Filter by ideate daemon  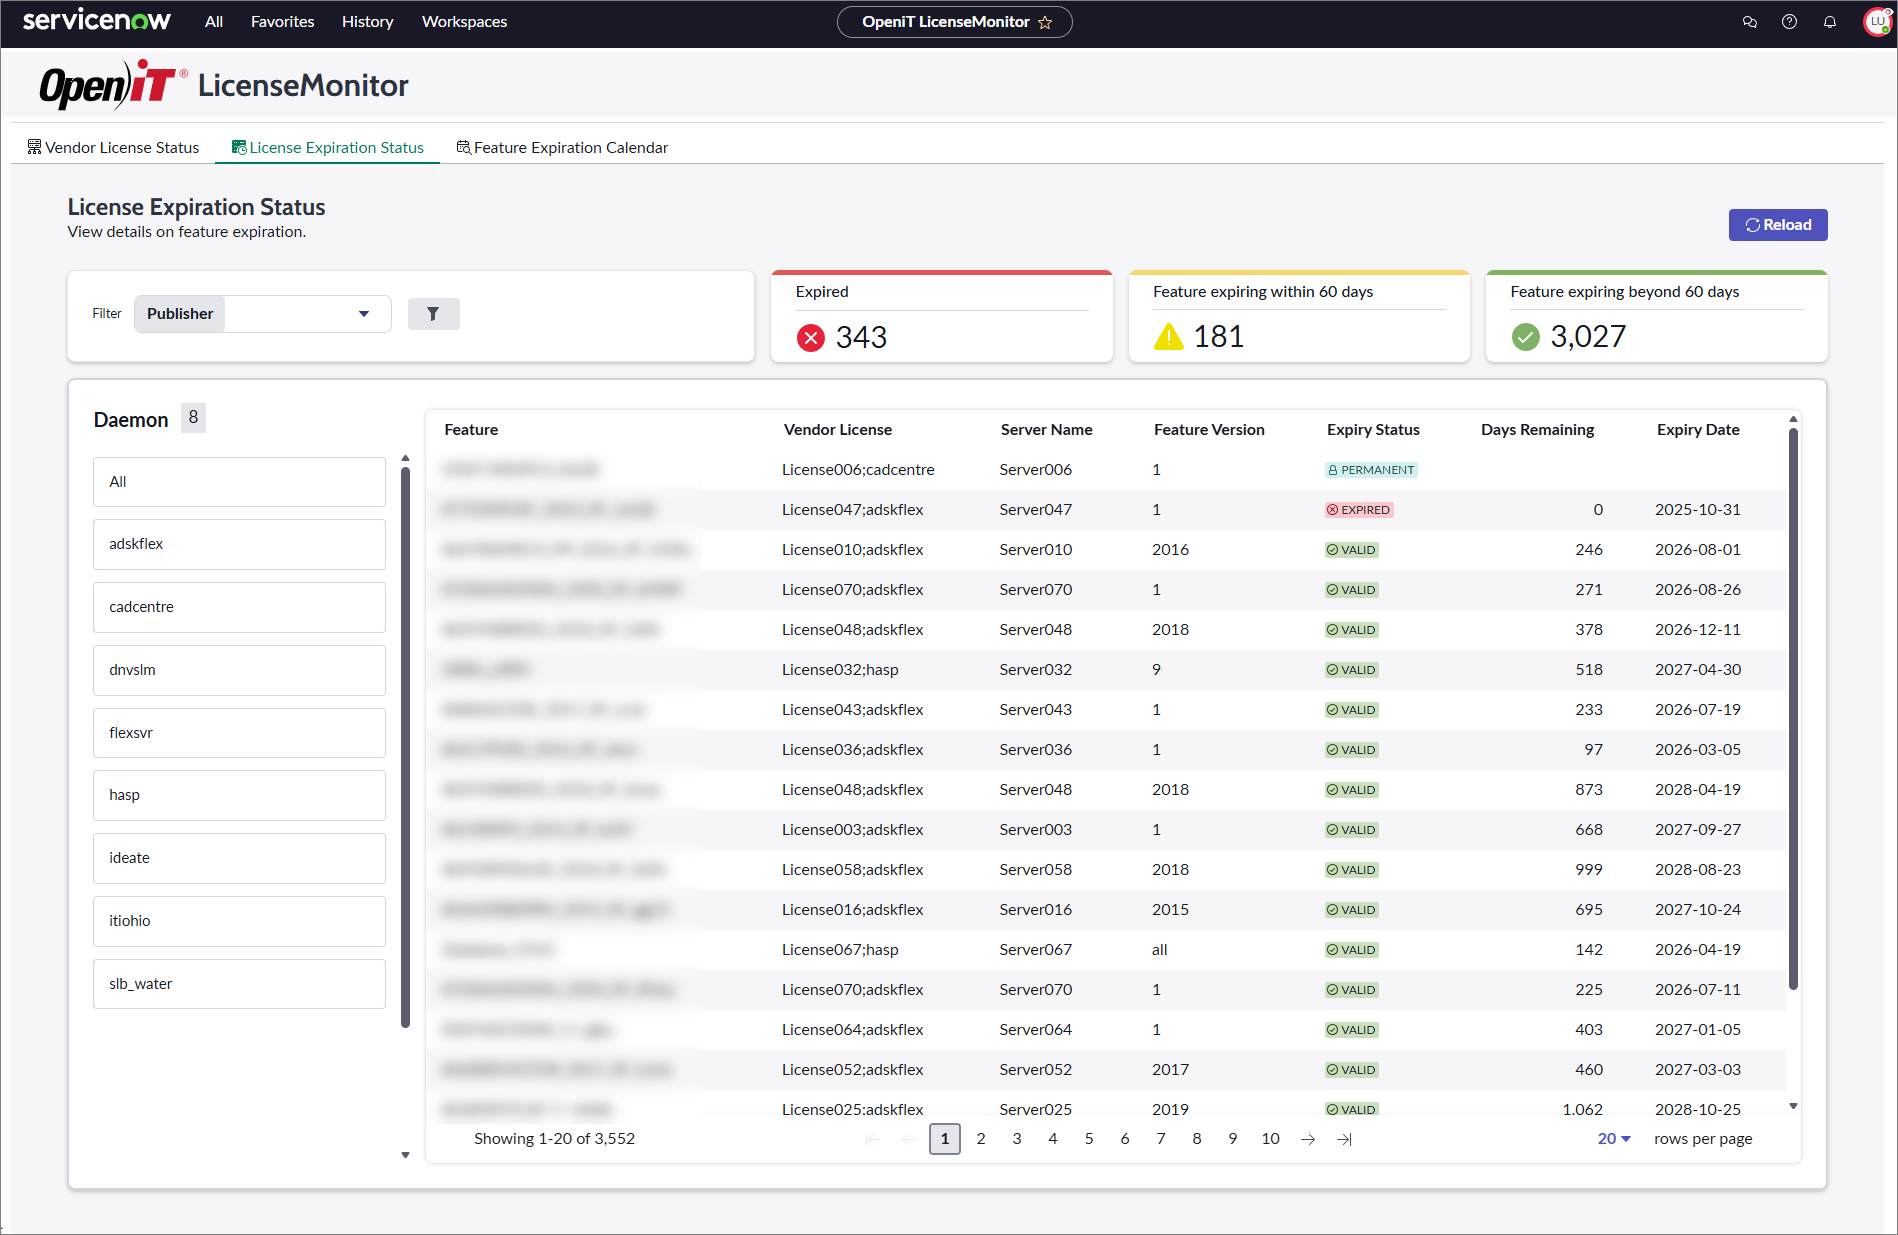[239, 858]
